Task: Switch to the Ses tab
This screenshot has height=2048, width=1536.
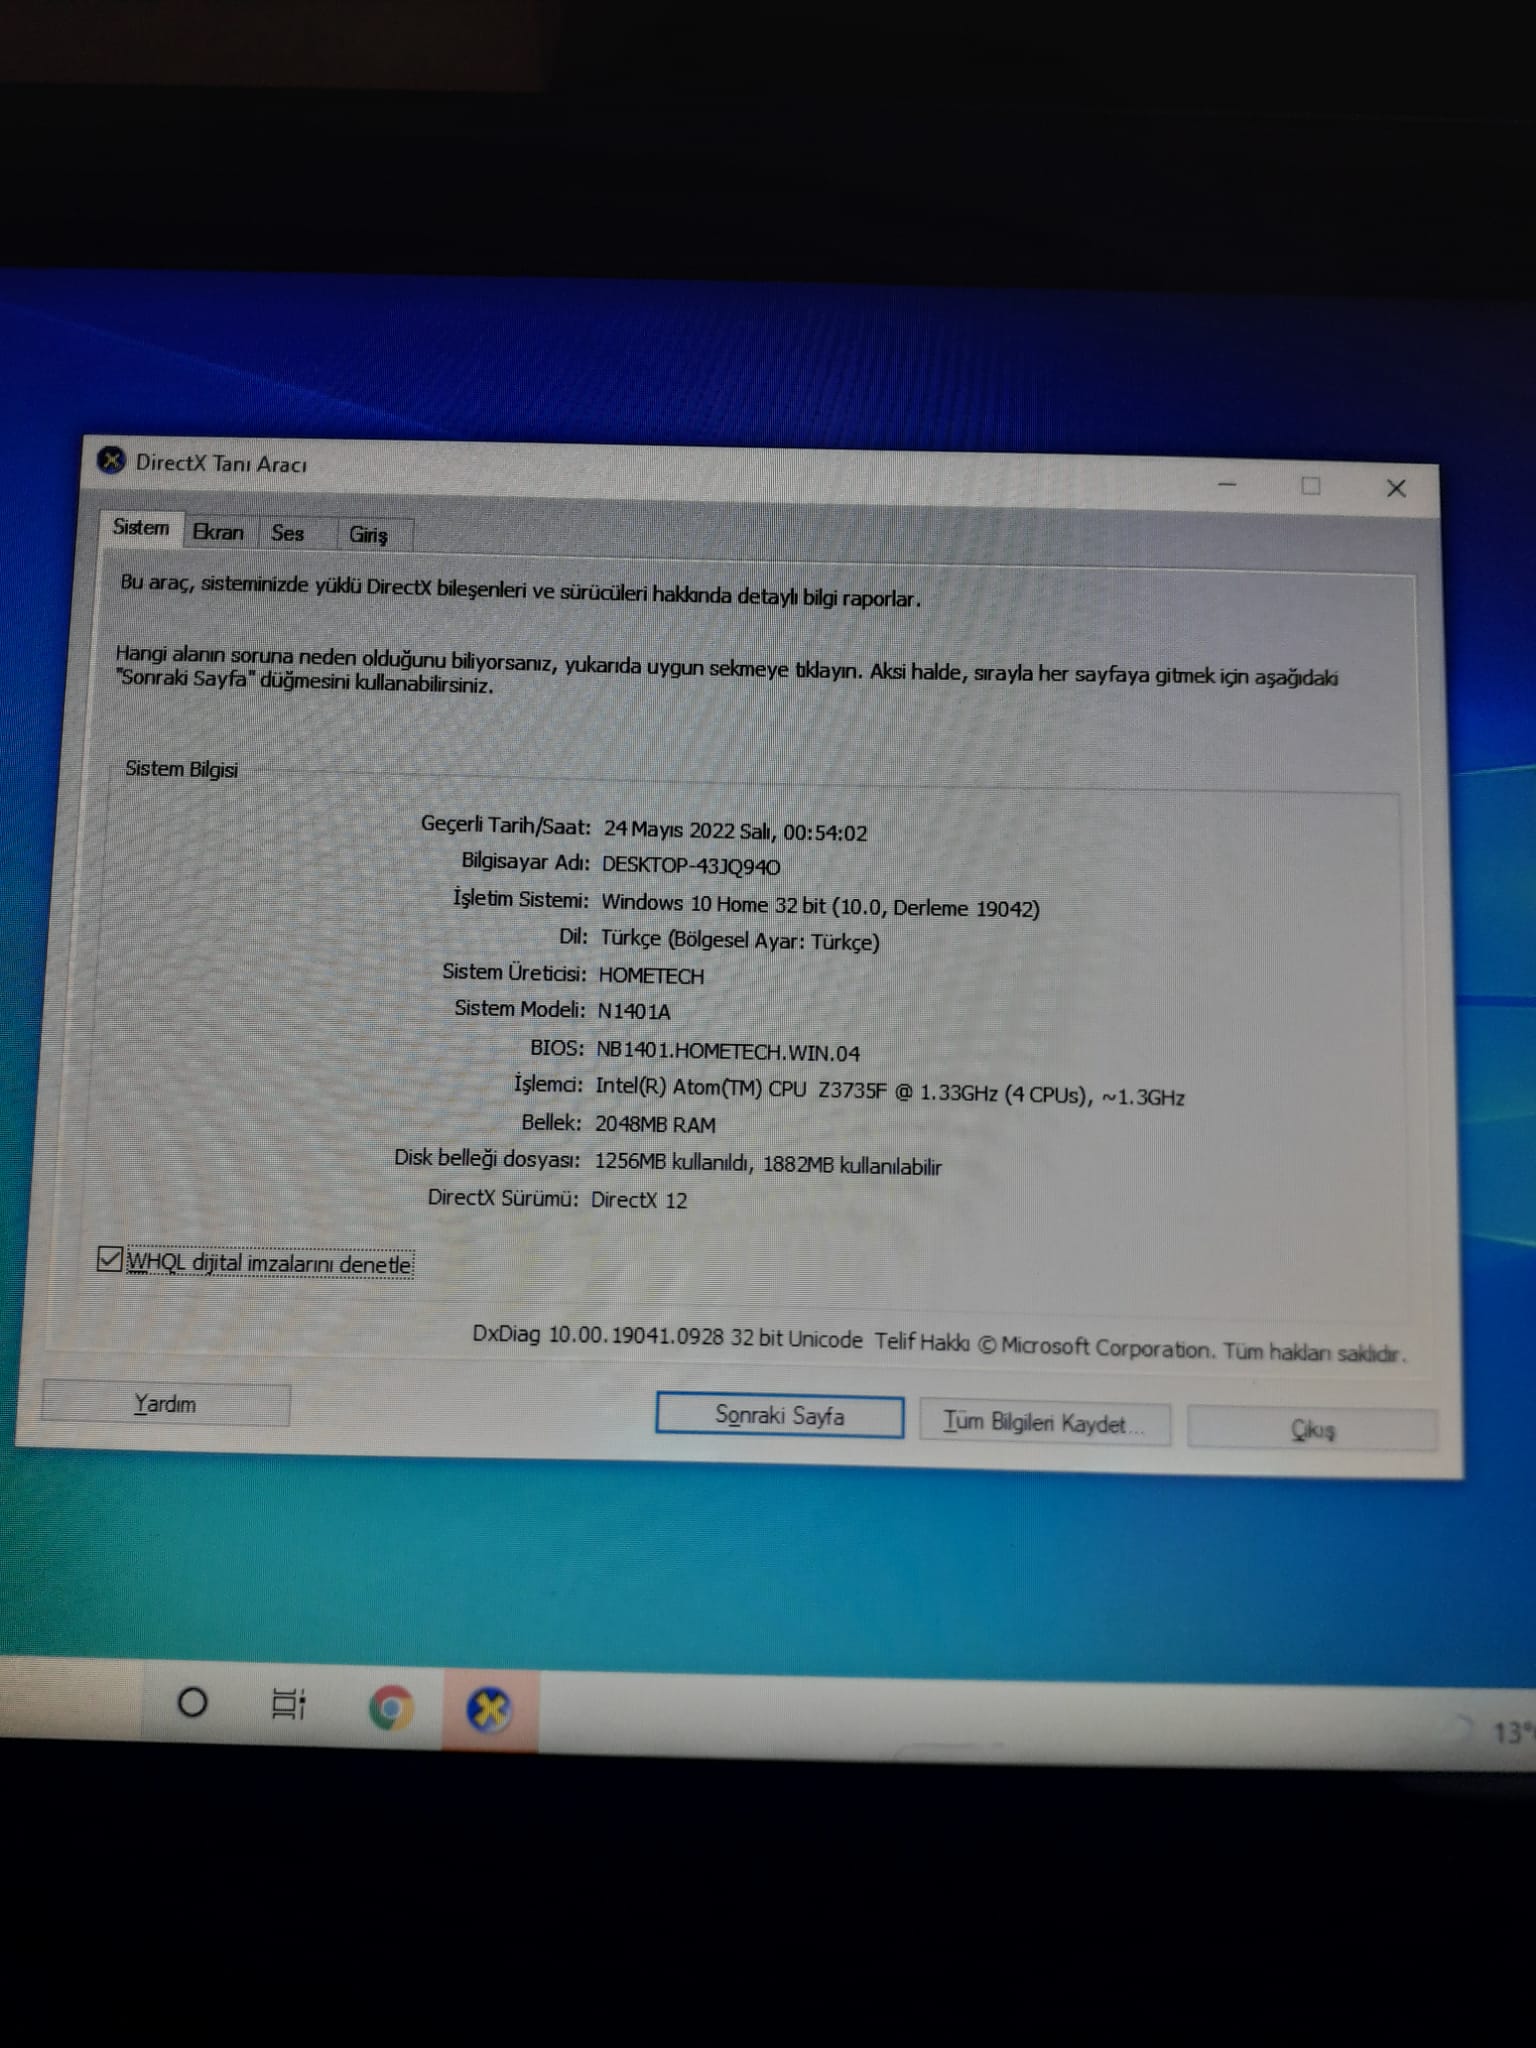Action: (287, 533)
